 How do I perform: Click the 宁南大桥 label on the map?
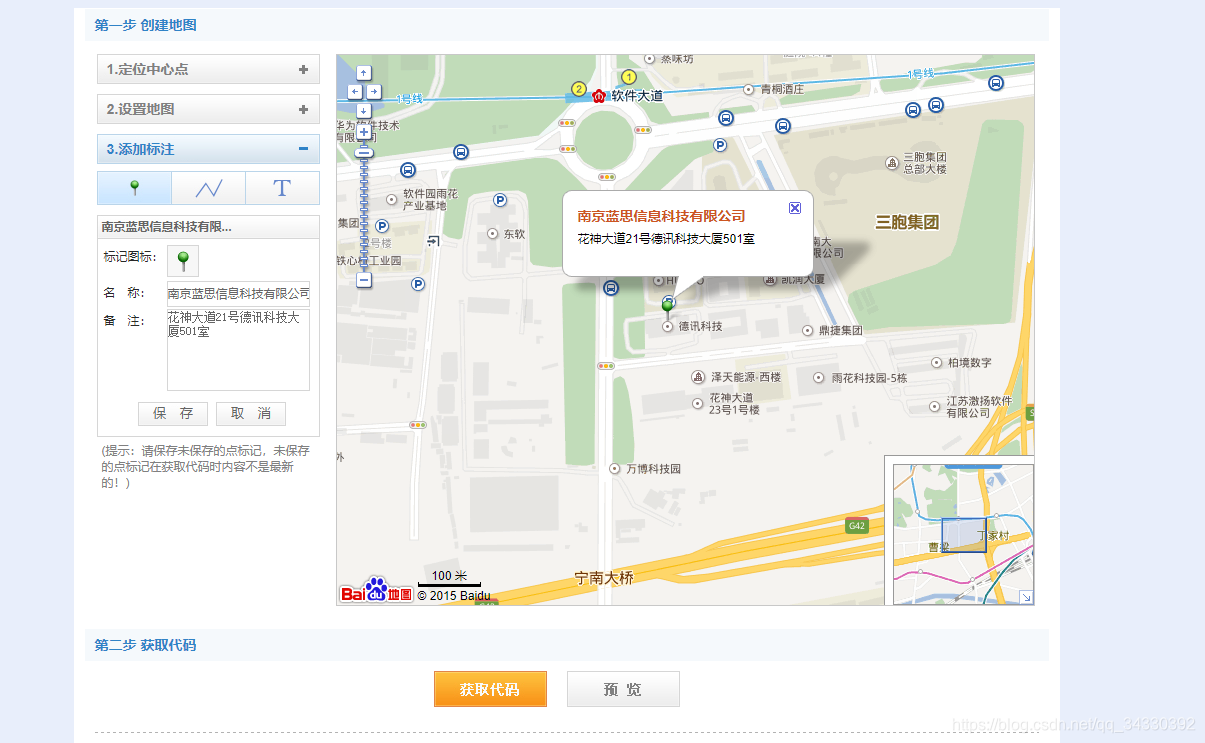point(604,578)
